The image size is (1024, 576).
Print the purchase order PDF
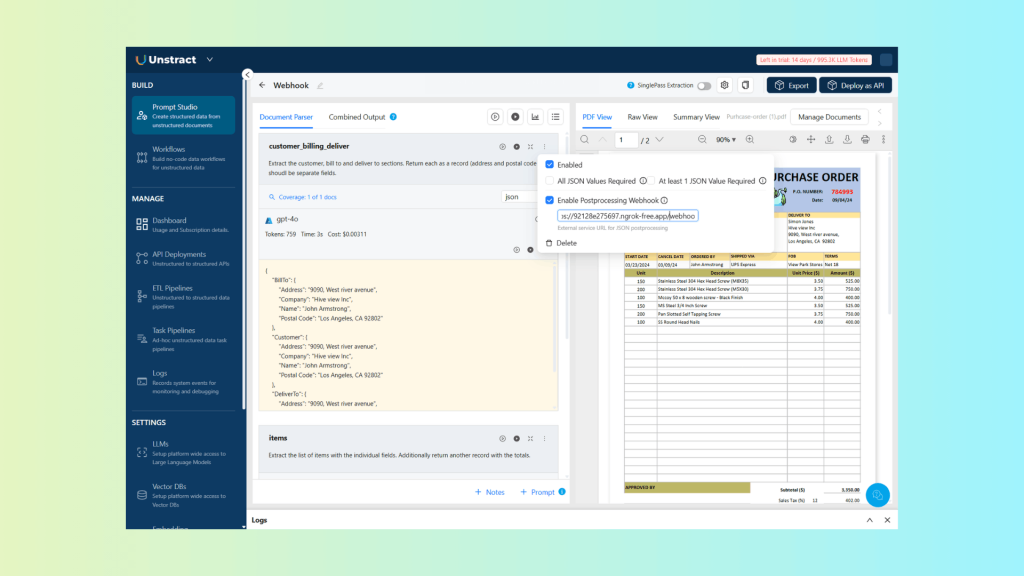(x=865, y=140)
